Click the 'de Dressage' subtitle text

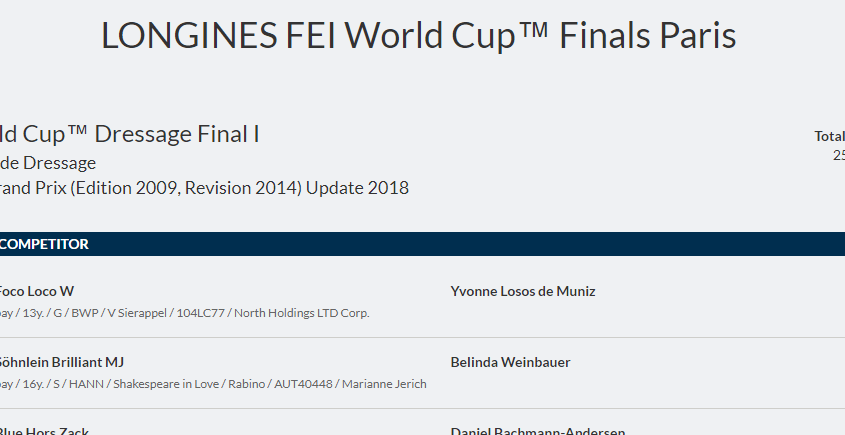tap(48, 162)
